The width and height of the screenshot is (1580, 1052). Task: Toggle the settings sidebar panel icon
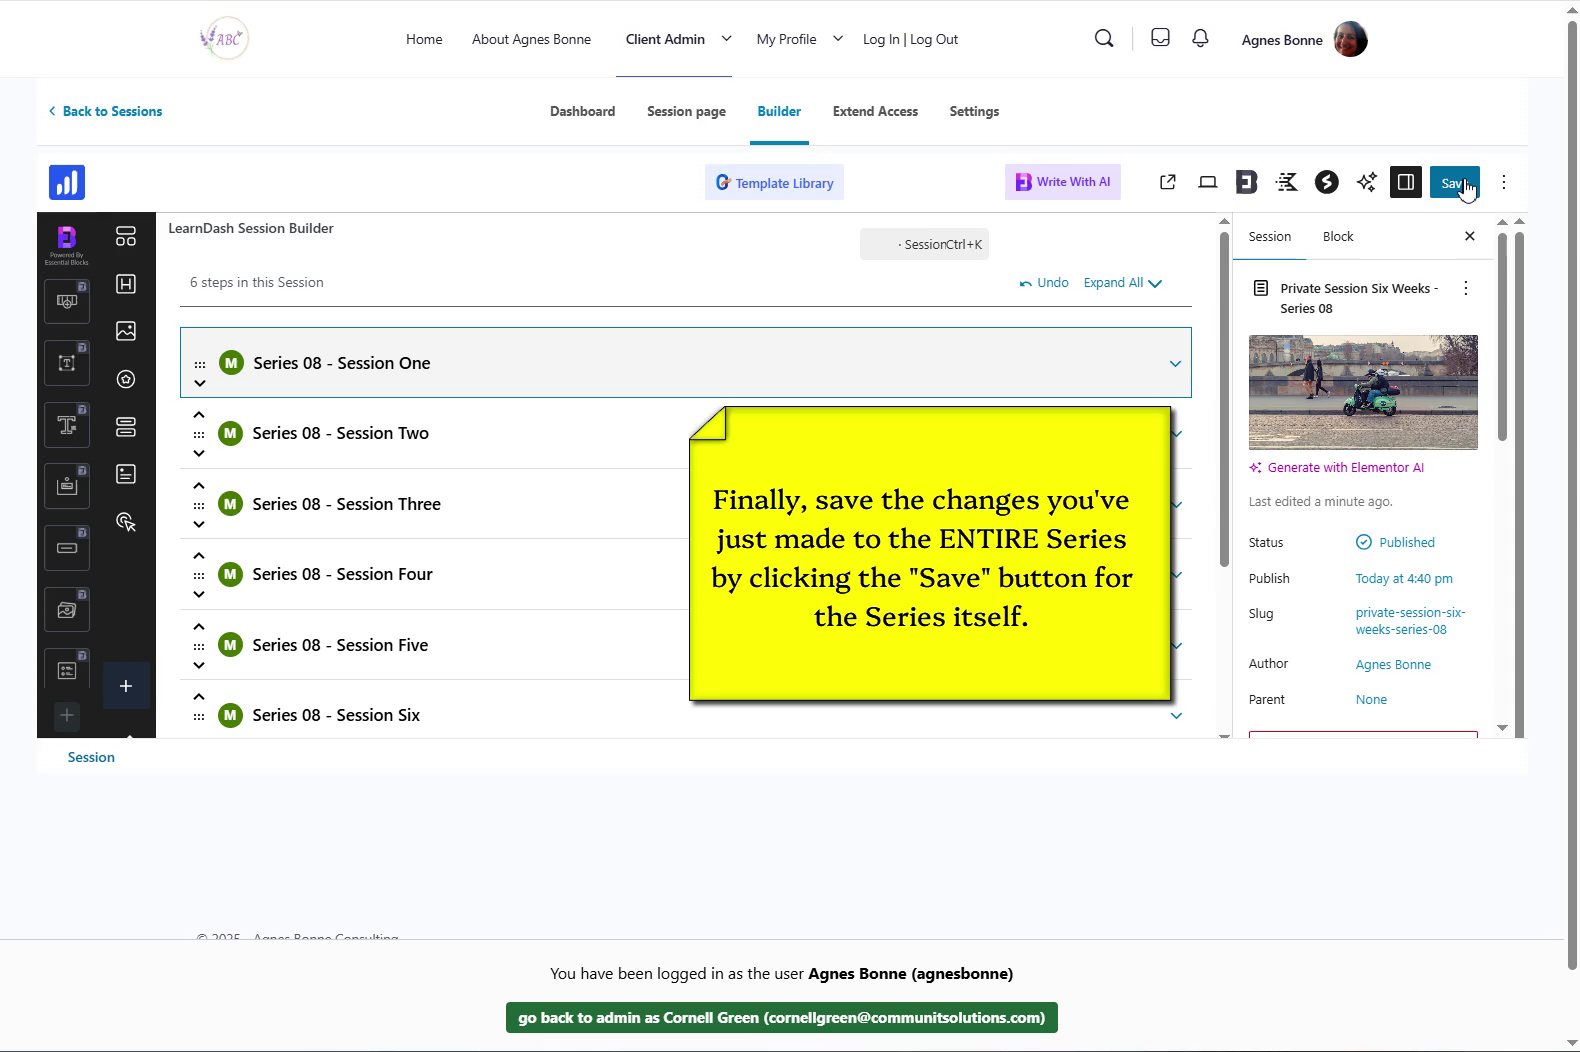[1405, 182]
